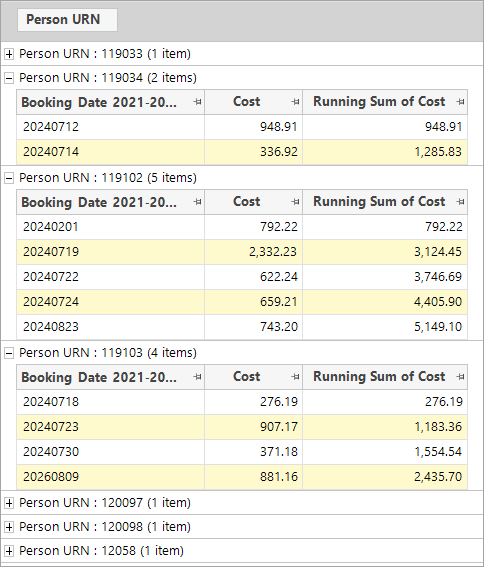Expand Person URN 120097 group
This screenshot has width=484, height=567.
(x=9, y=503)
